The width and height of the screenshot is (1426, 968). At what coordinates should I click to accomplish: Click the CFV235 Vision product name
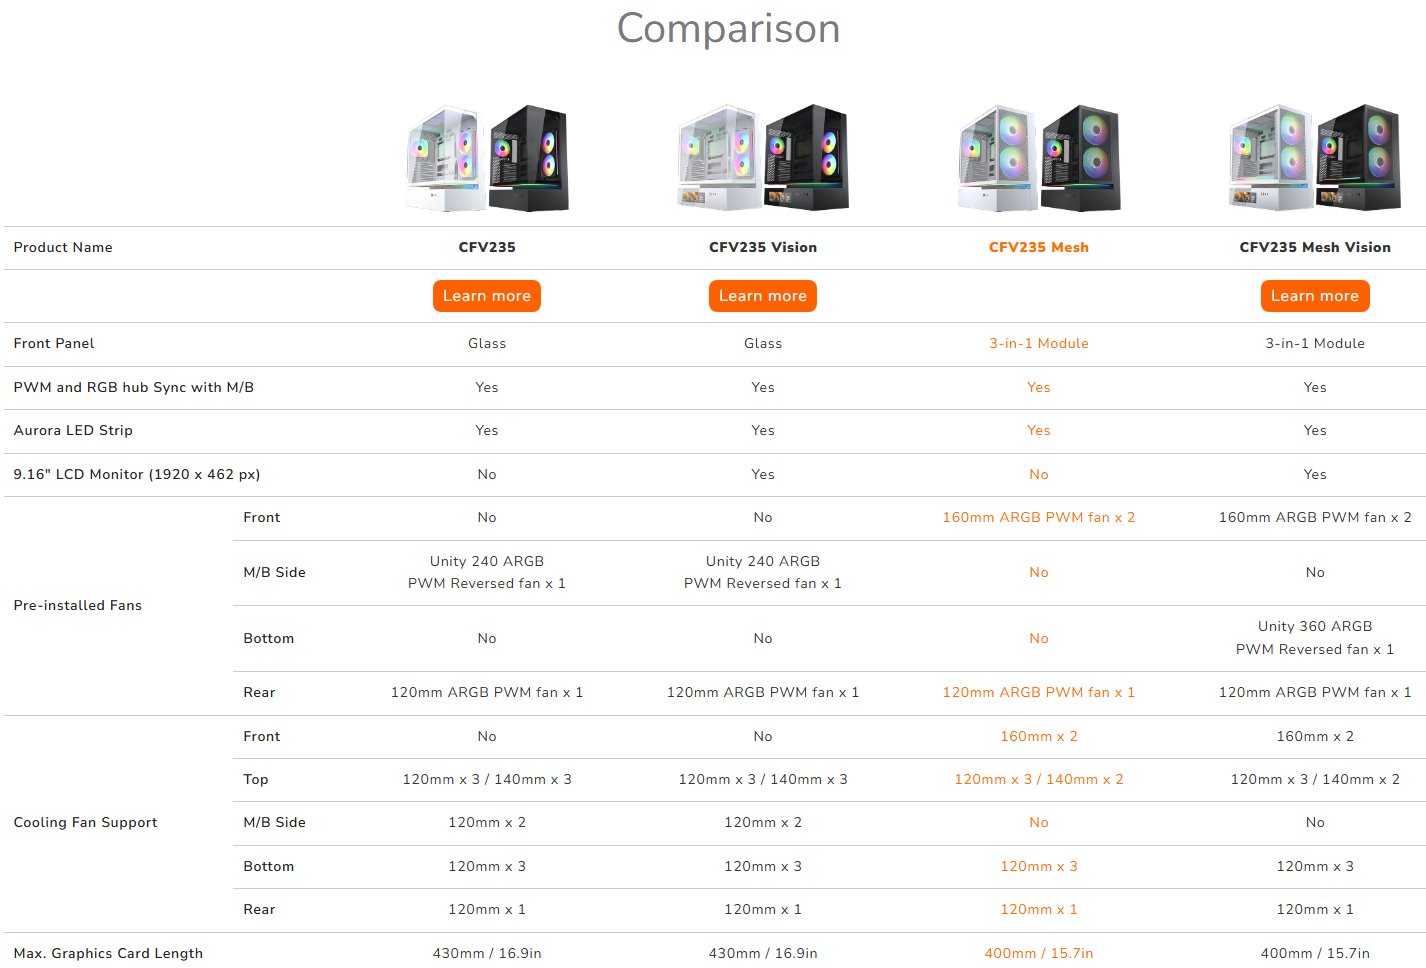(x=763, y=247)
